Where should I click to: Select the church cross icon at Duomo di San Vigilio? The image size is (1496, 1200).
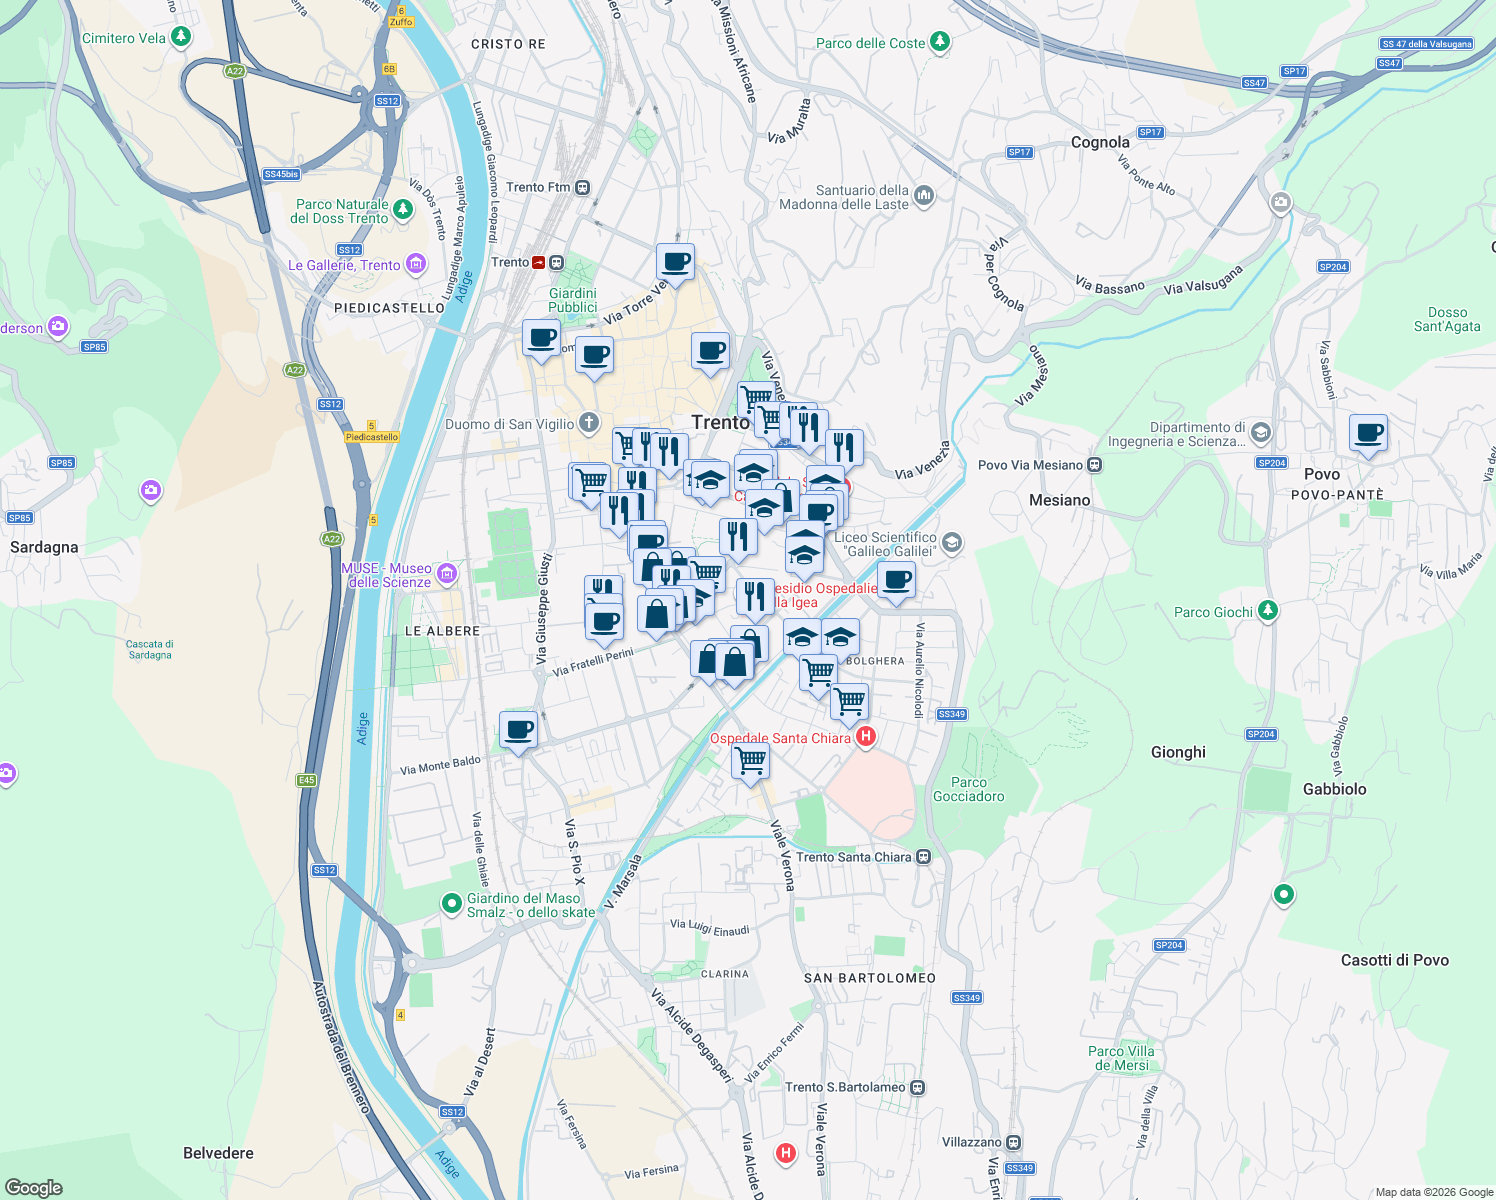click(x=588, y=424)
